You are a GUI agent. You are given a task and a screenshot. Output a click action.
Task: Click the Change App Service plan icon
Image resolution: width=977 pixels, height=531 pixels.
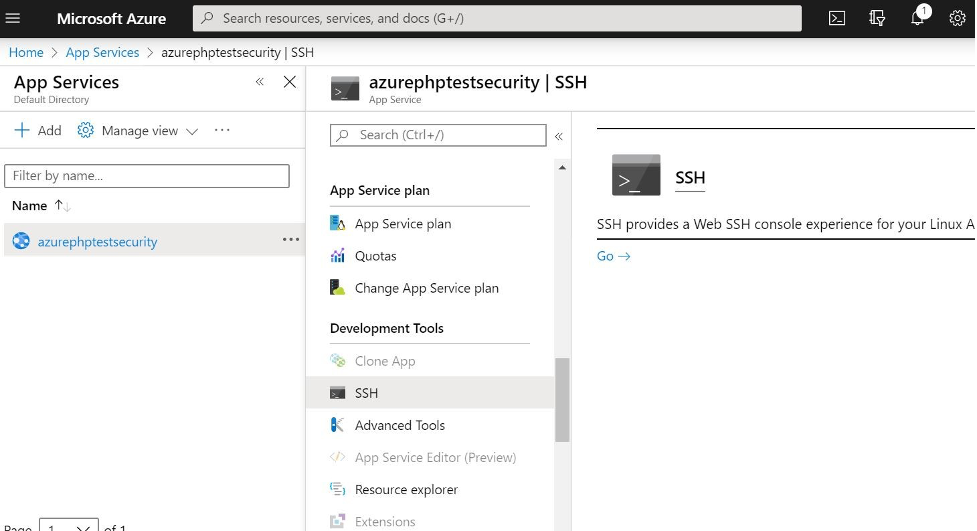[337, 287]
